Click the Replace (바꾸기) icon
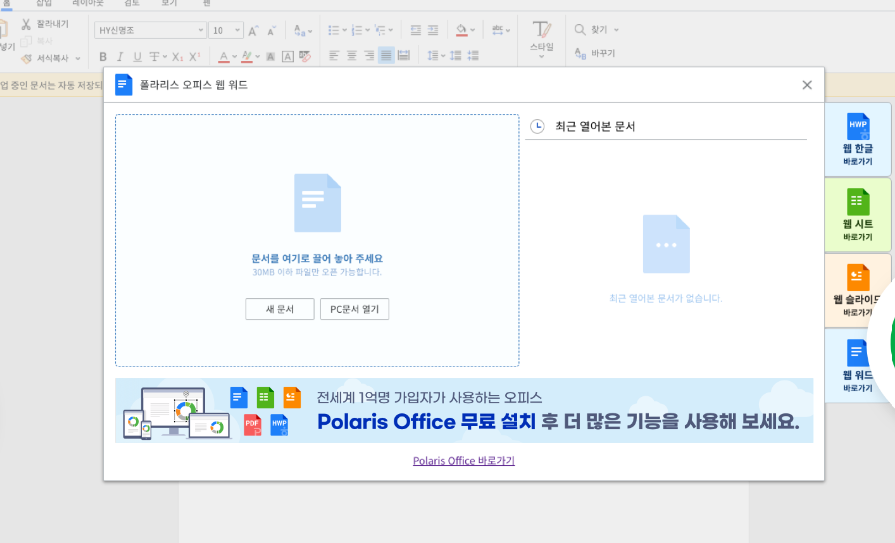 pyautogui.click(x=580, y=54)
